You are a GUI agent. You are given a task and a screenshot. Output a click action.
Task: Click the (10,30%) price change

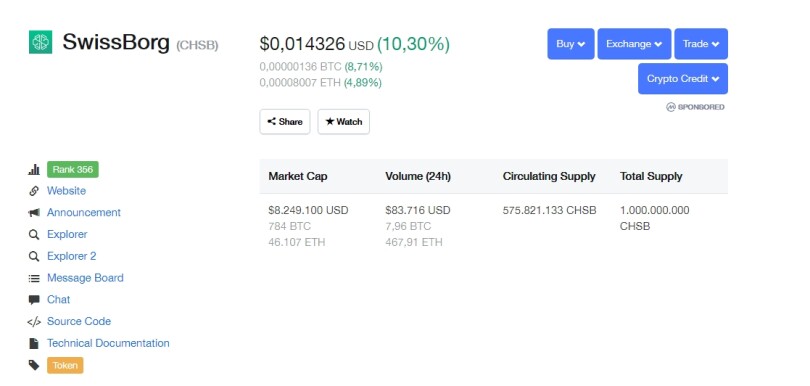tap(413, 44)
